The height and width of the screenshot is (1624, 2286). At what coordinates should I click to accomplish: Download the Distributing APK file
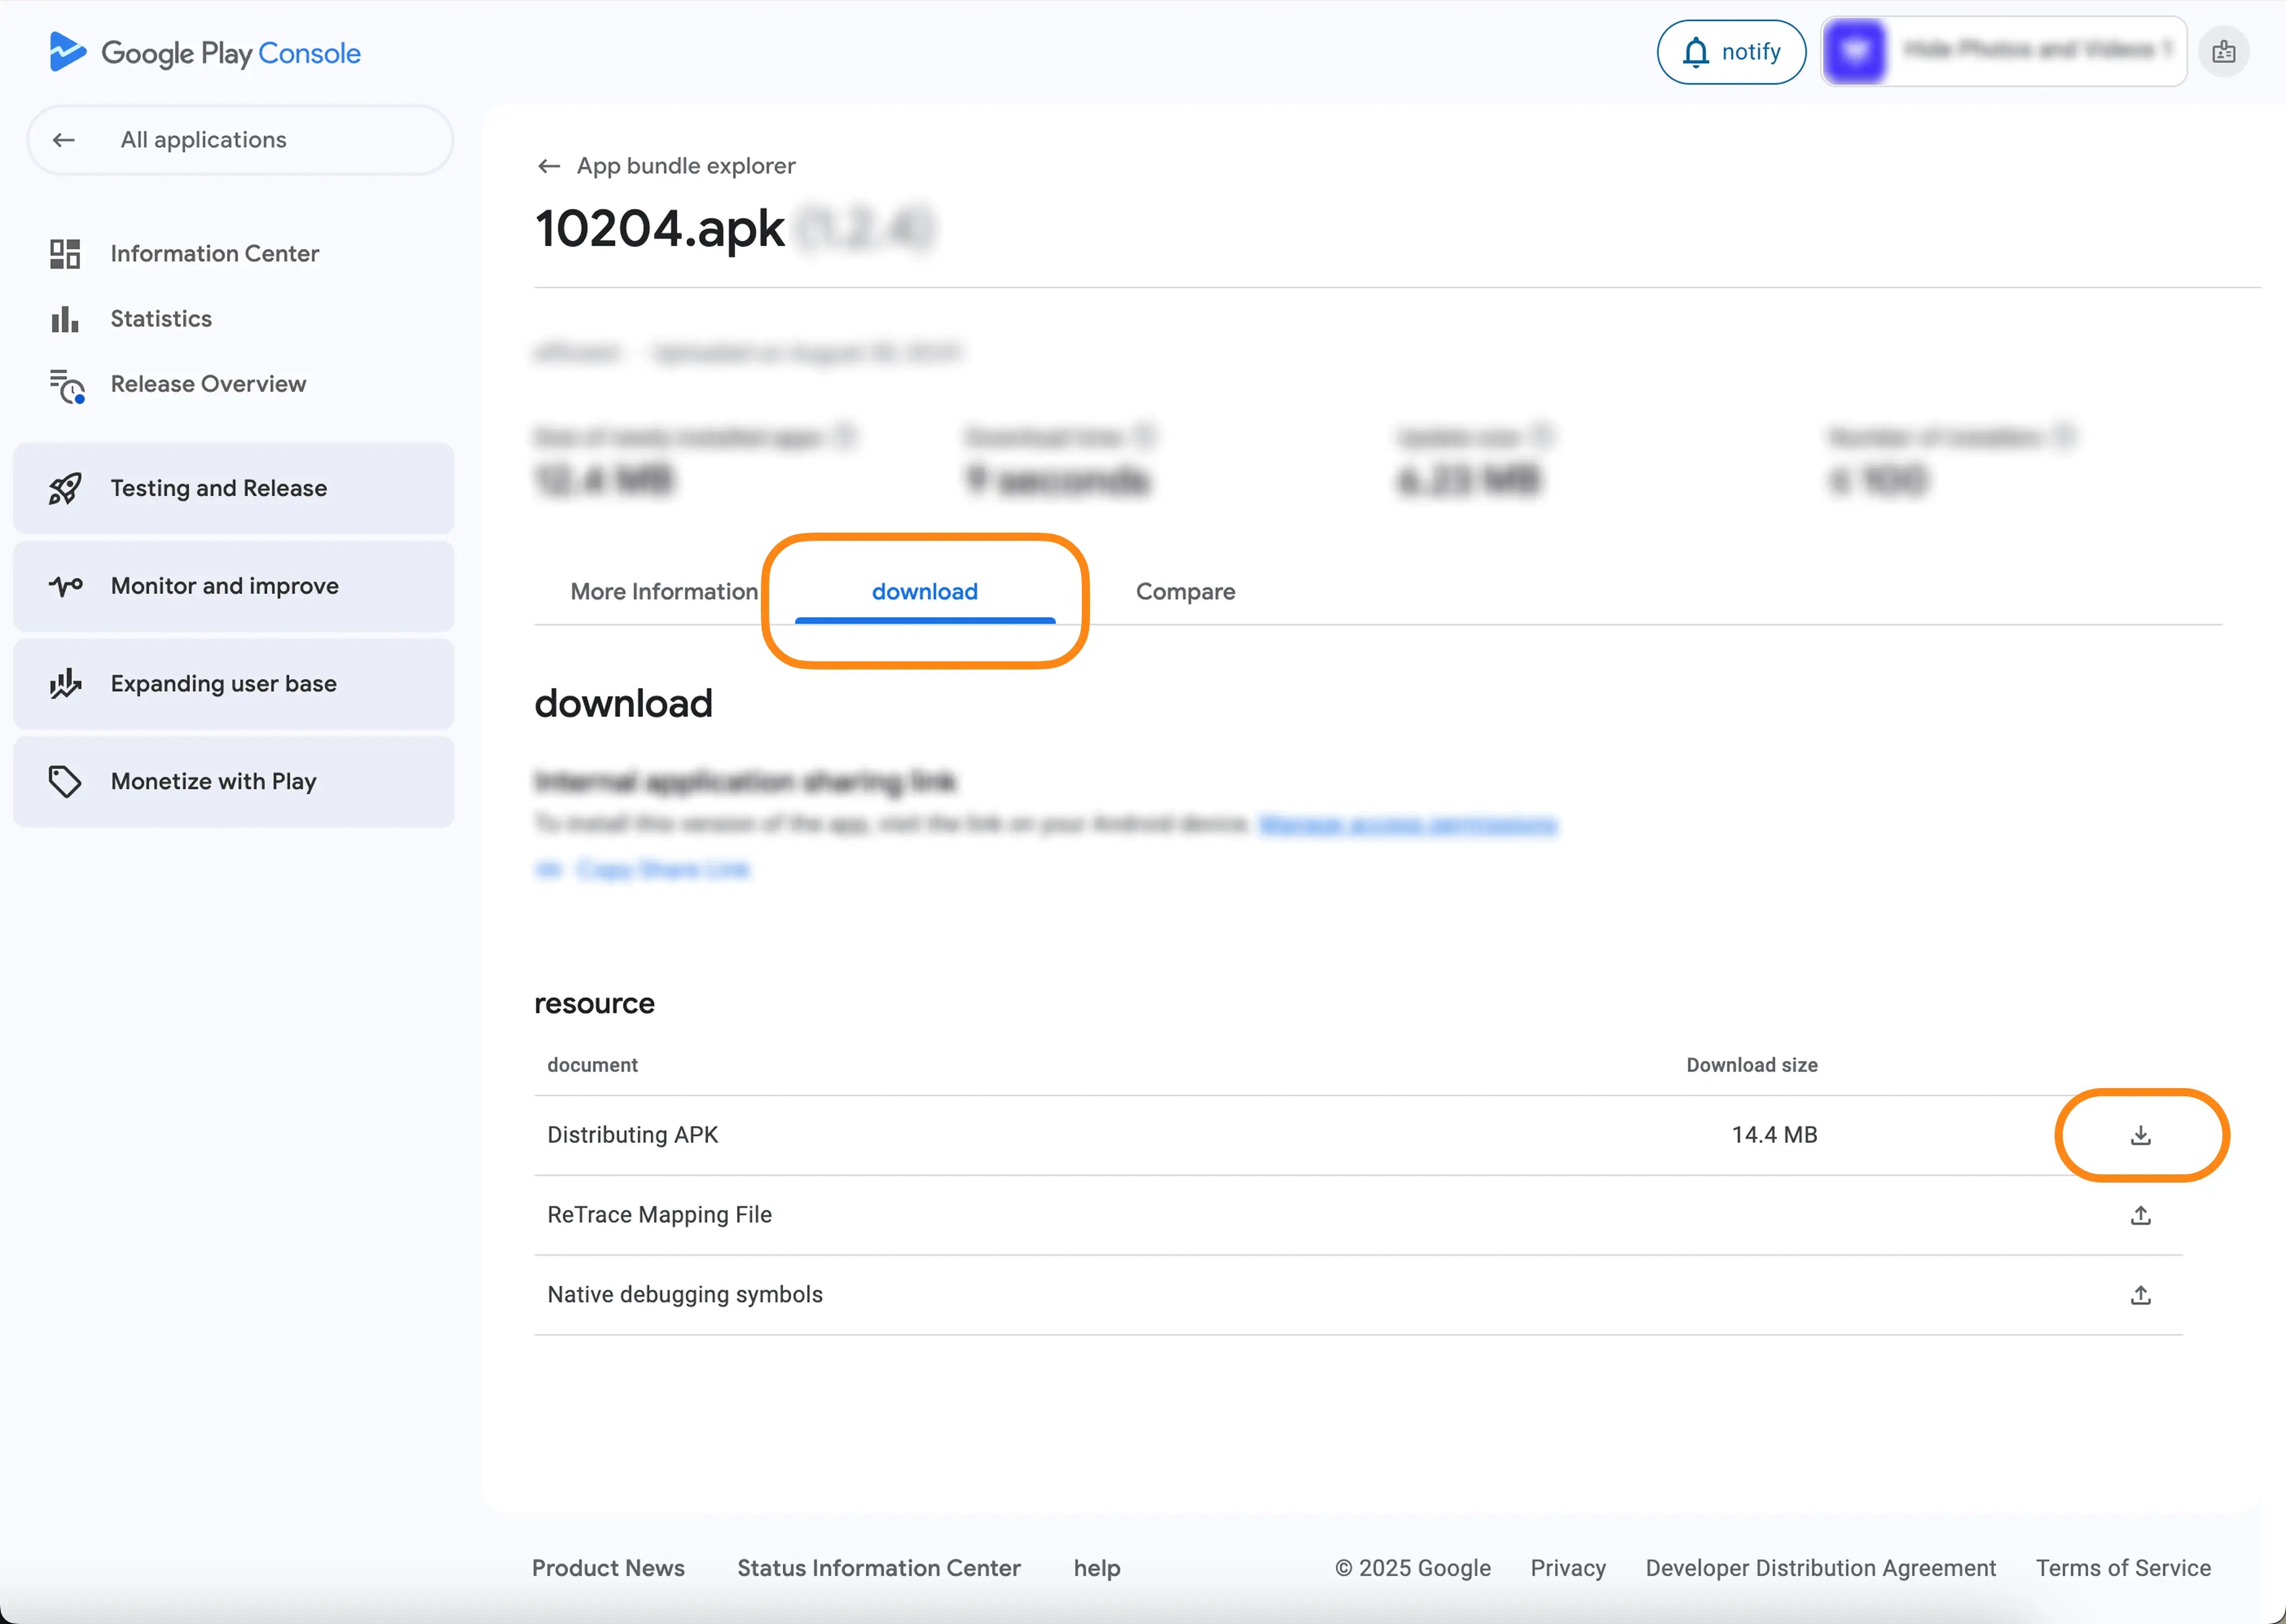[x=2140, y=1135]
